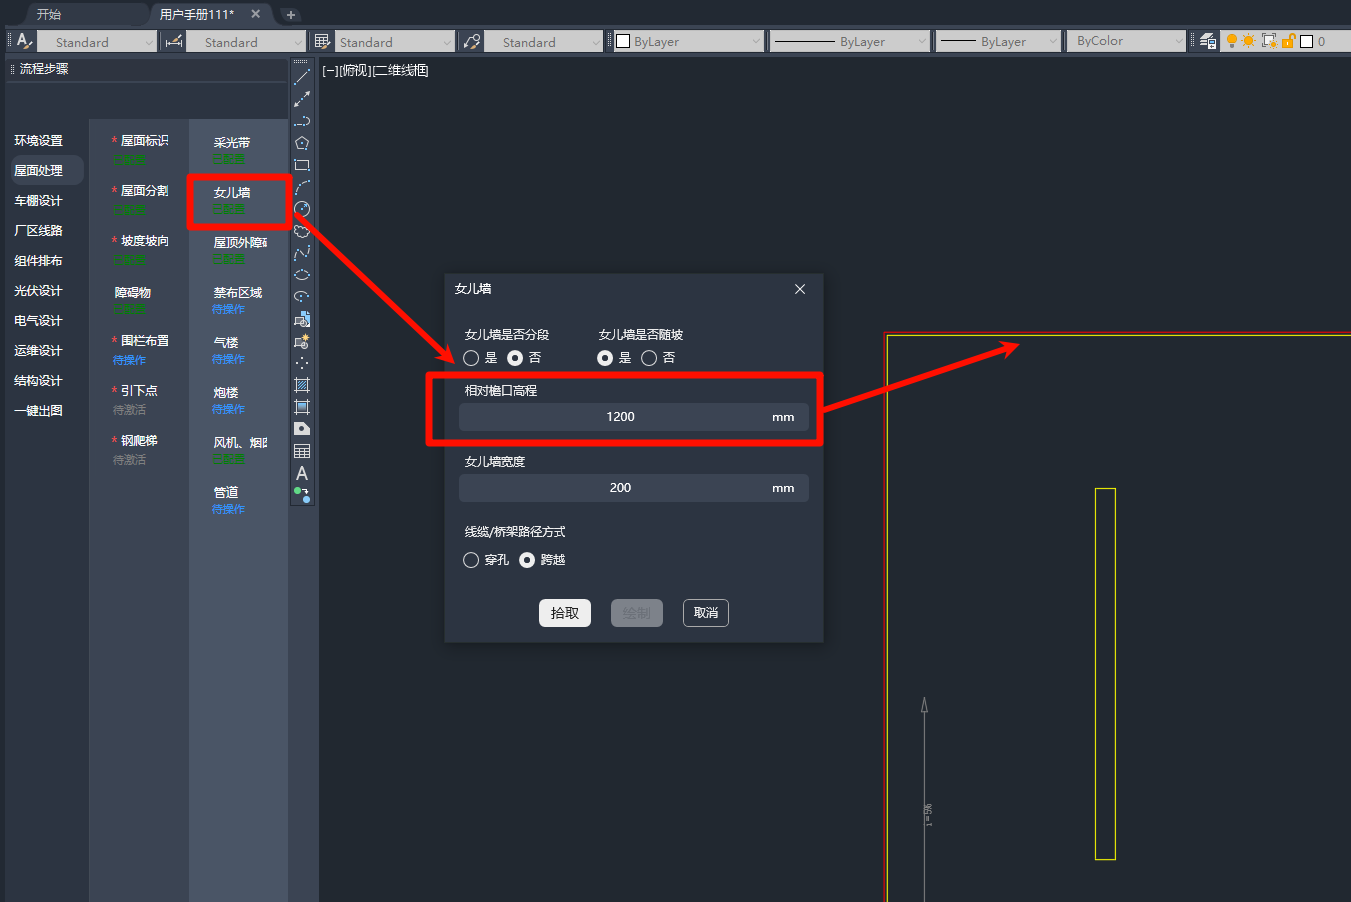This screenshot has width=1351, height=902.
Task: Select the Revision Cloud tool
Action: 302,231
